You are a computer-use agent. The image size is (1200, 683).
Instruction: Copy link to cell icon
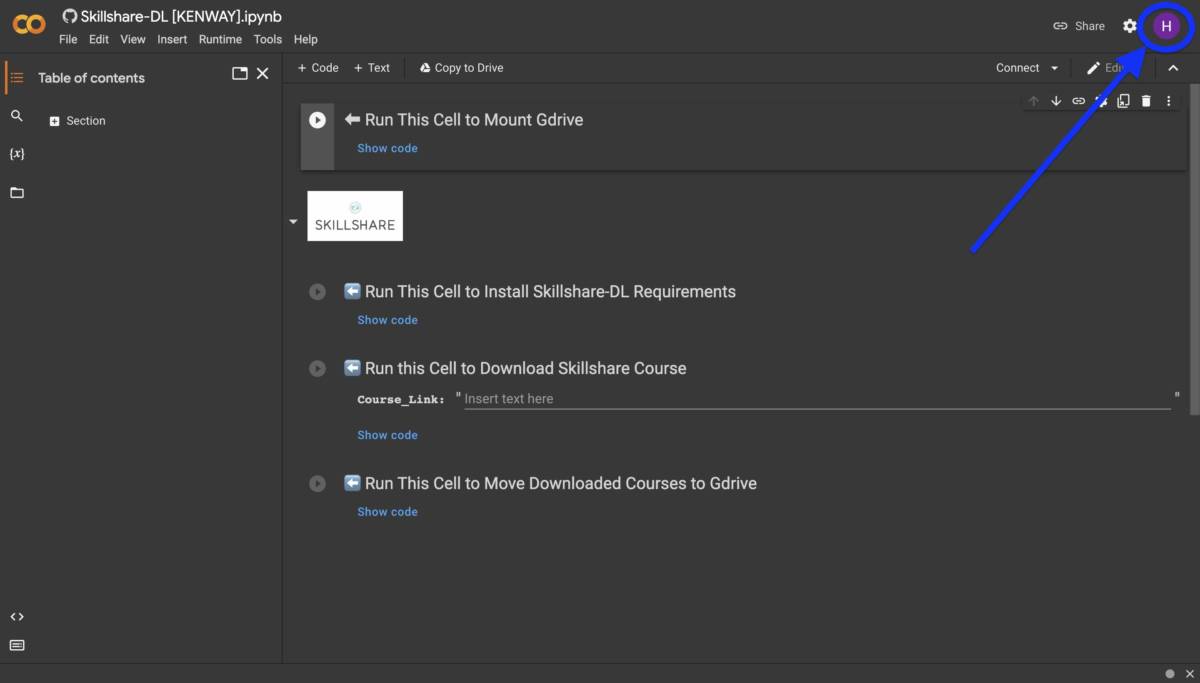pyautogui.click(x=1078, y=101)
